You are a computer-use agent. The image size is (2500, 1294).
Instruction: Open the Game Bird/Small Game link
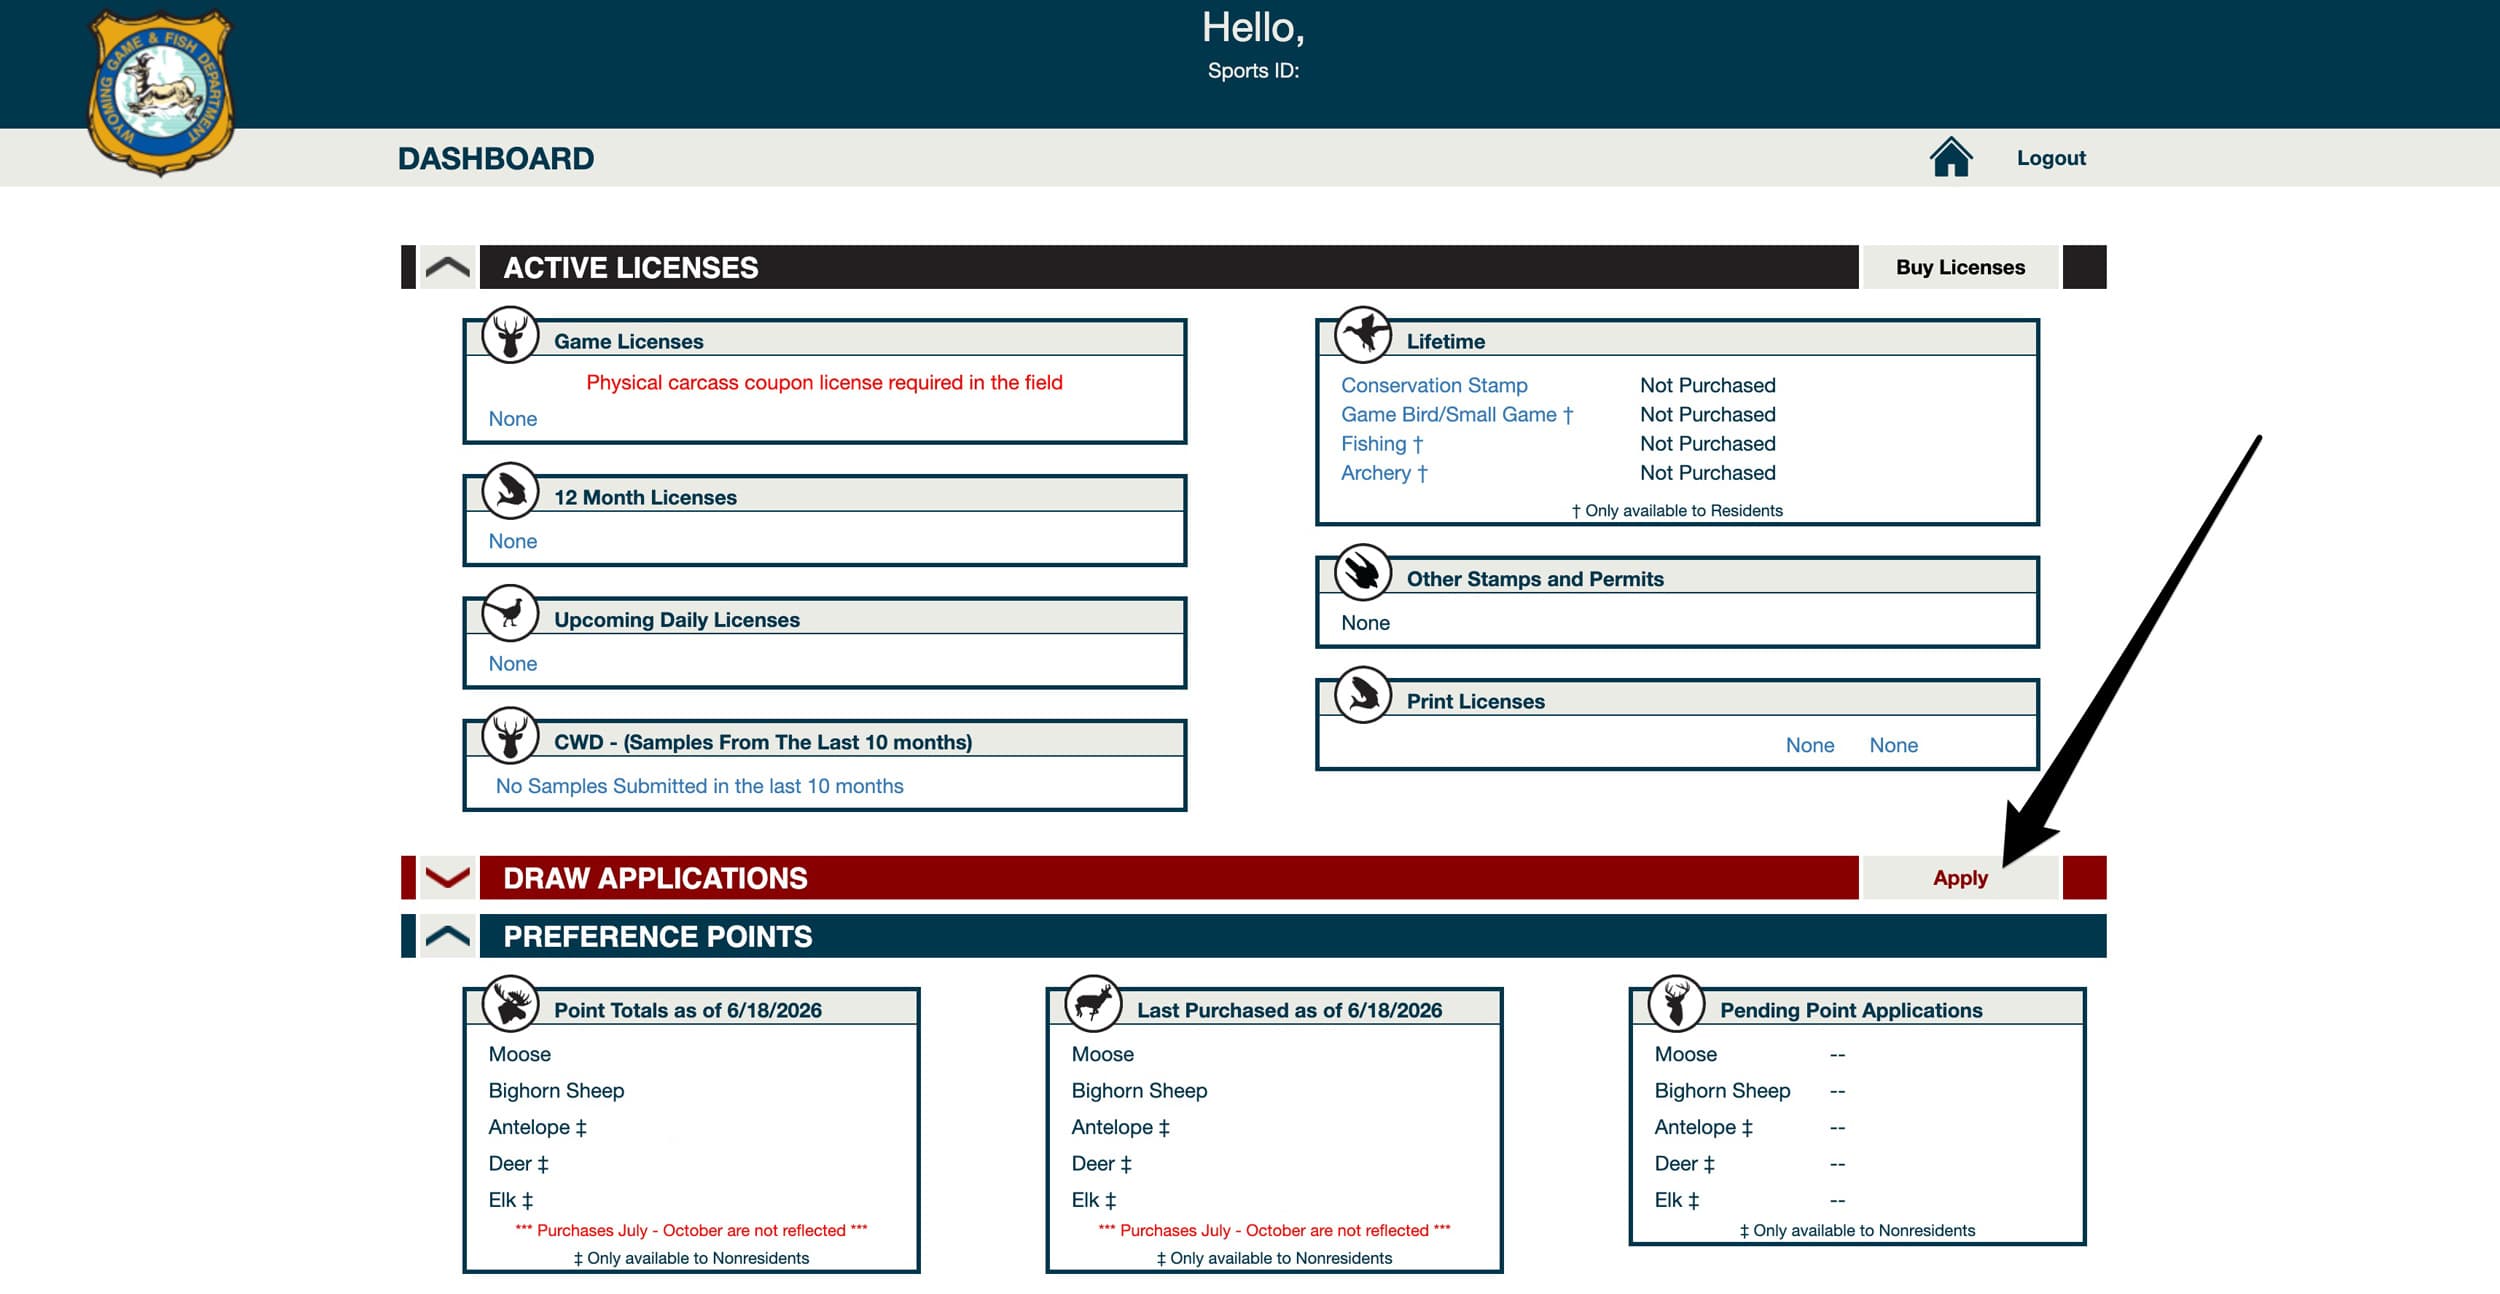click(x=1457, y=414)
